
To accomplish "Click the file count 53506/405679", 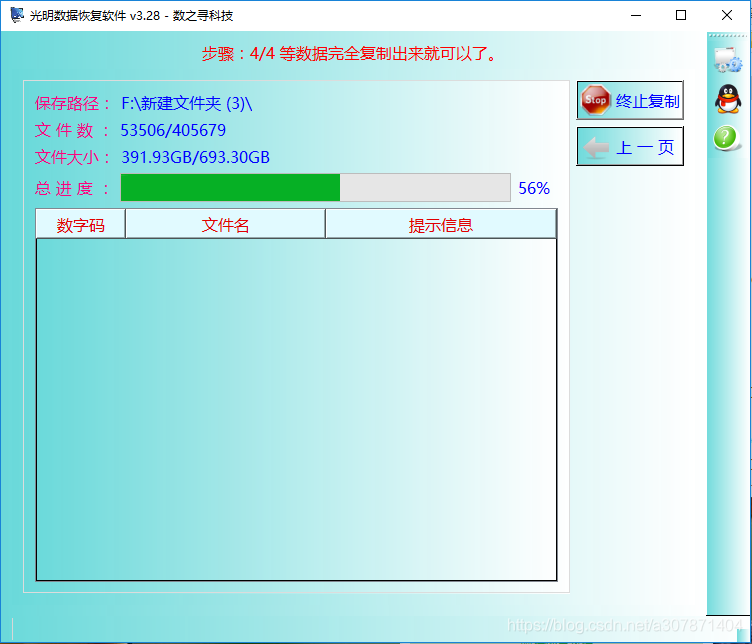I will coord(173,130).
